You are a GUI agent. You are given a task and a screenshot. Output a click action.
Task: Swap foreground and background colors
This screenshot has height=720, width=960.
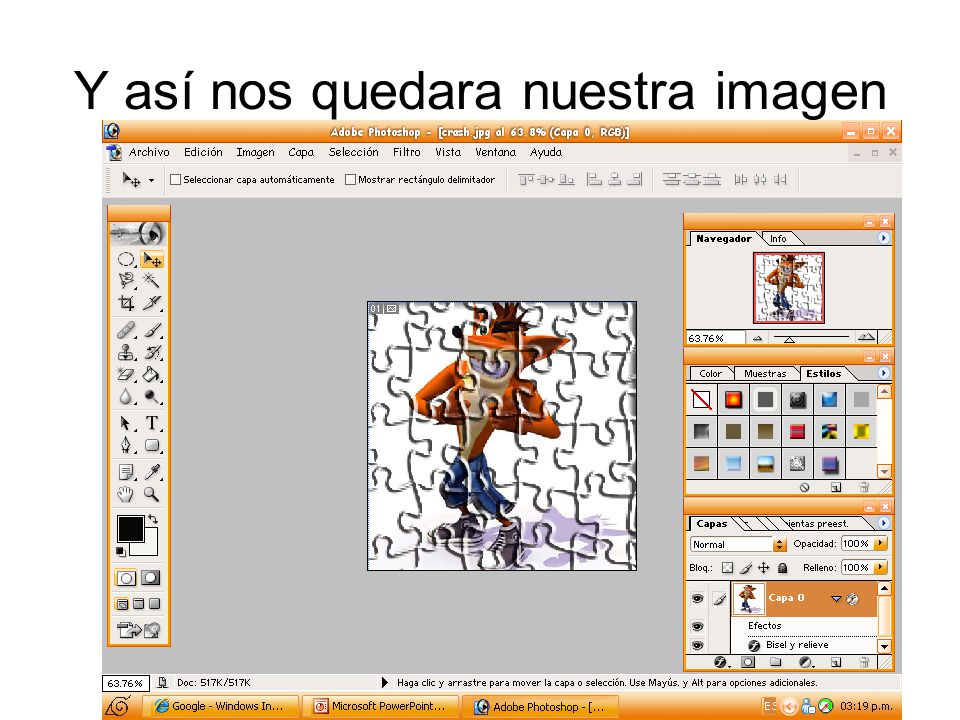[x=153, y=519]
